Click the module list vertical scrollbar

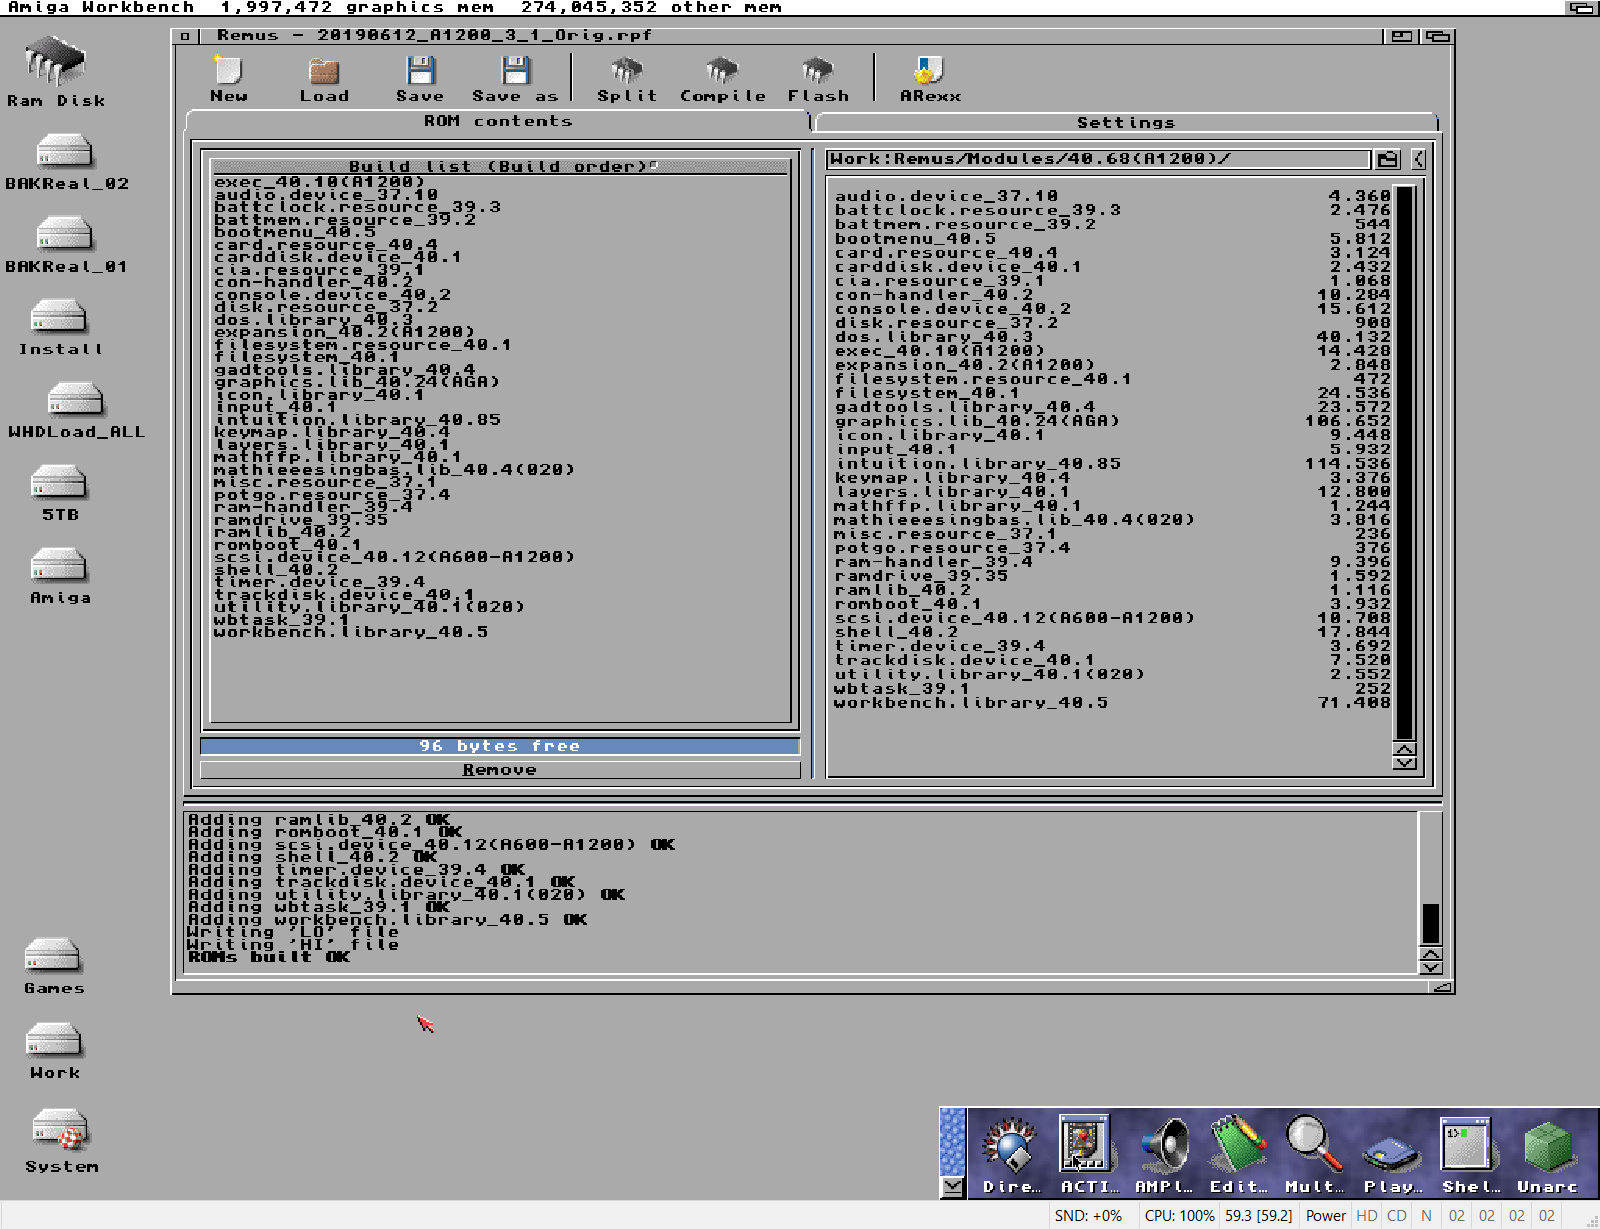pyautogui.click(x=1404, y=462)
